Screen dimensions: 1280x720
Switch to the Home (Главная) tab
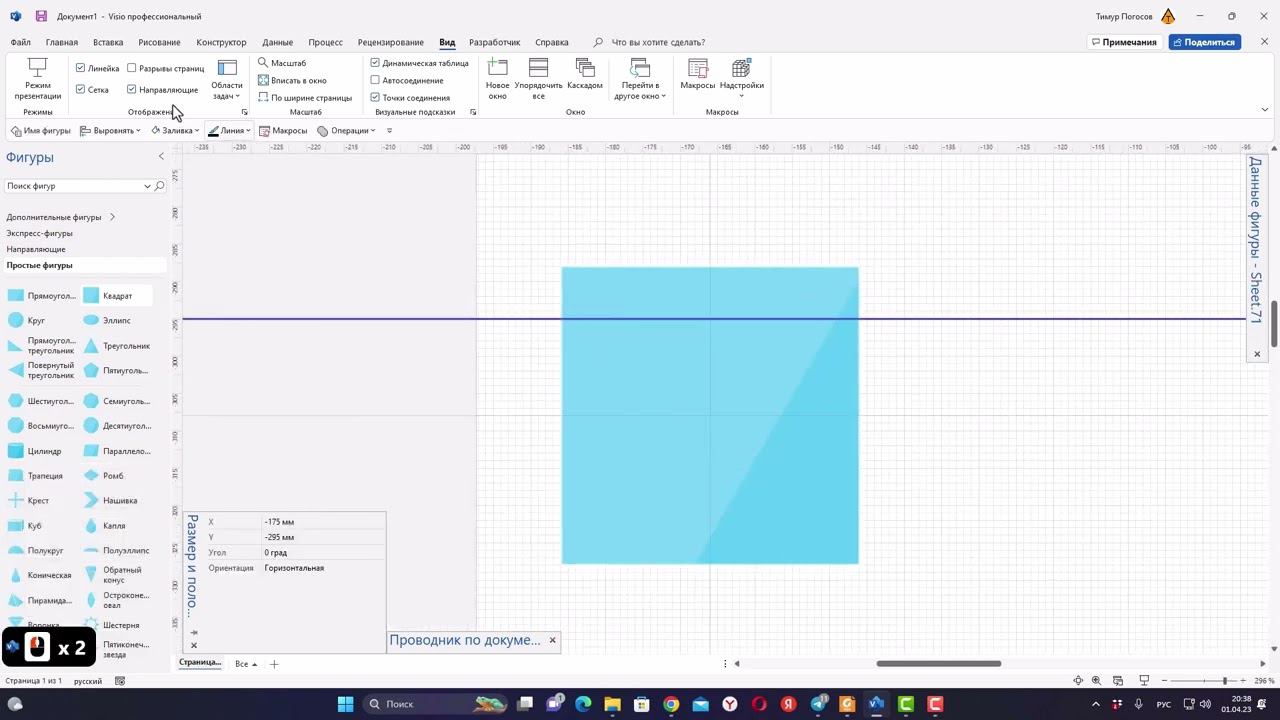[61, 42]
